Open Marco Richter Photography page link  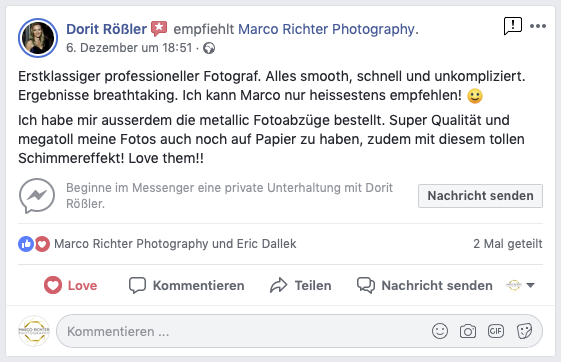point(326,29)
